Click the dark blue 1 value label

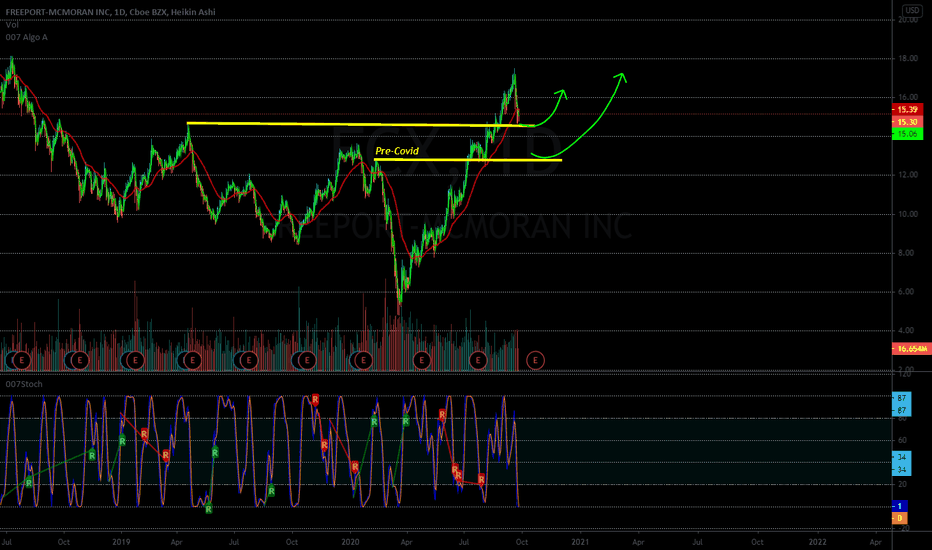click(900, 506)
